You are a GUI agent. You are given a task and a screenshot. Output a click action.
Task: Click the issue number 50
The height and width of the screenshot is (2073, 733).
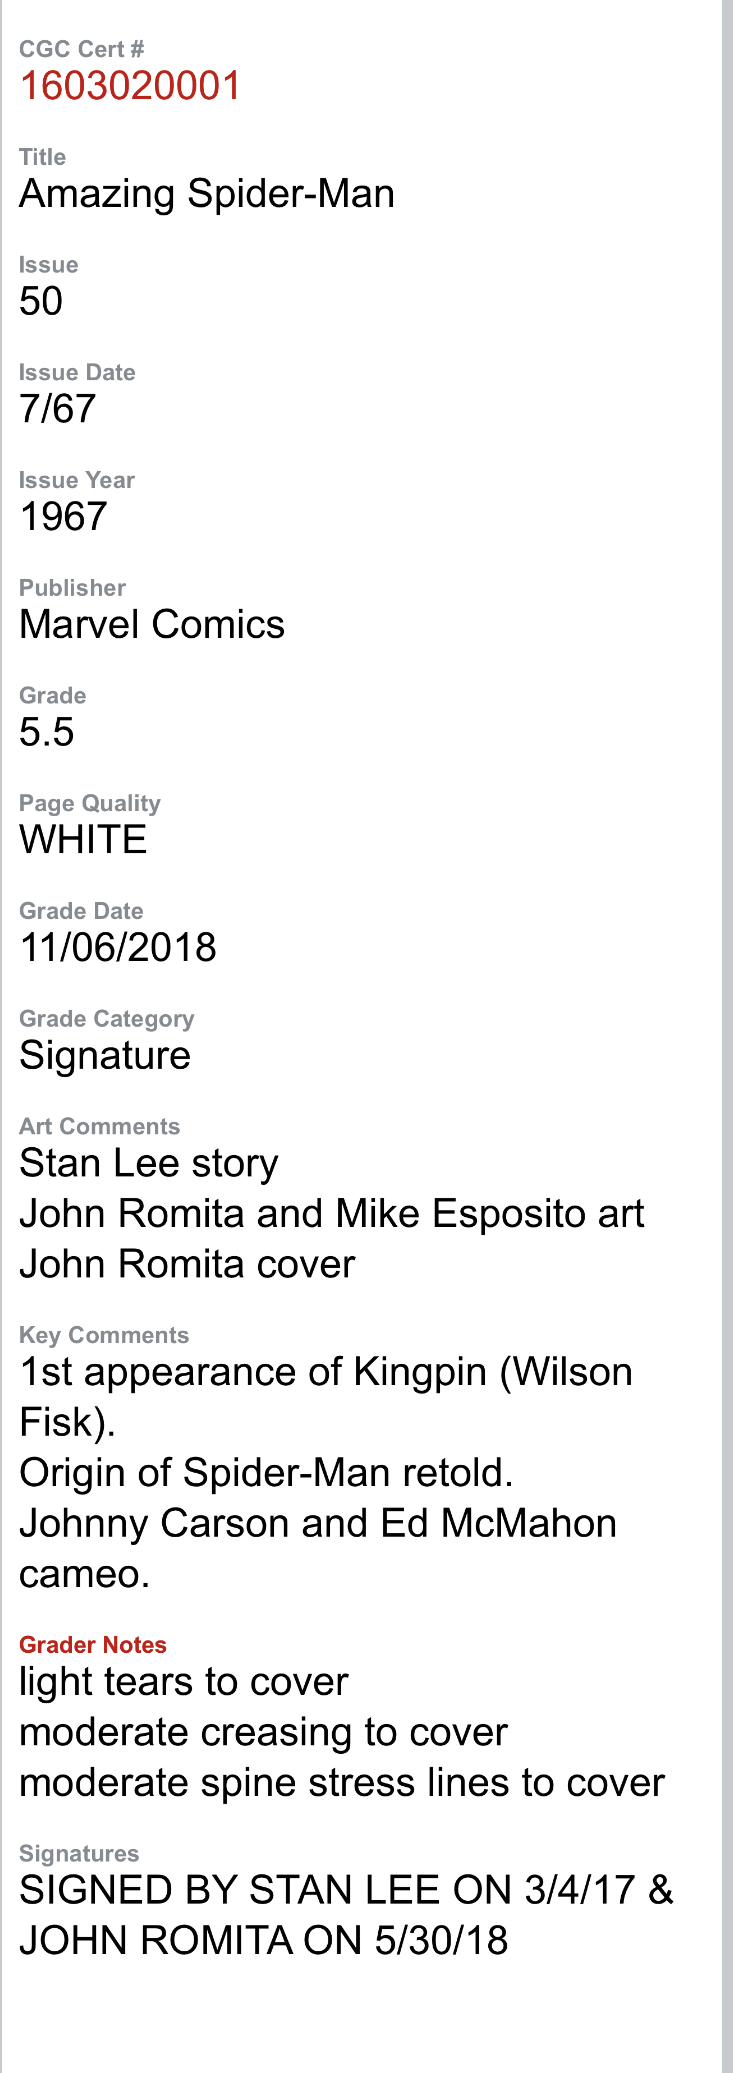41,301
